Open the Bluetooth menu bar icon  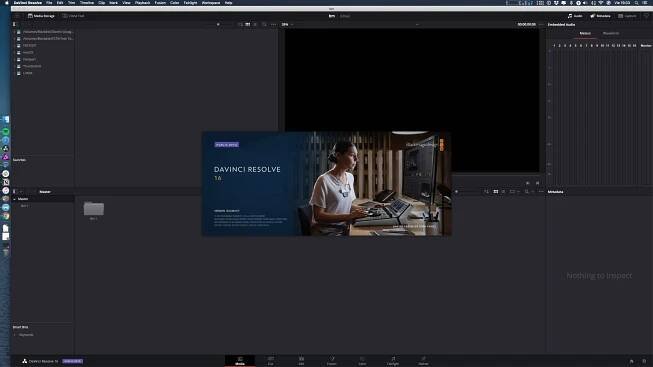point(571,2)
